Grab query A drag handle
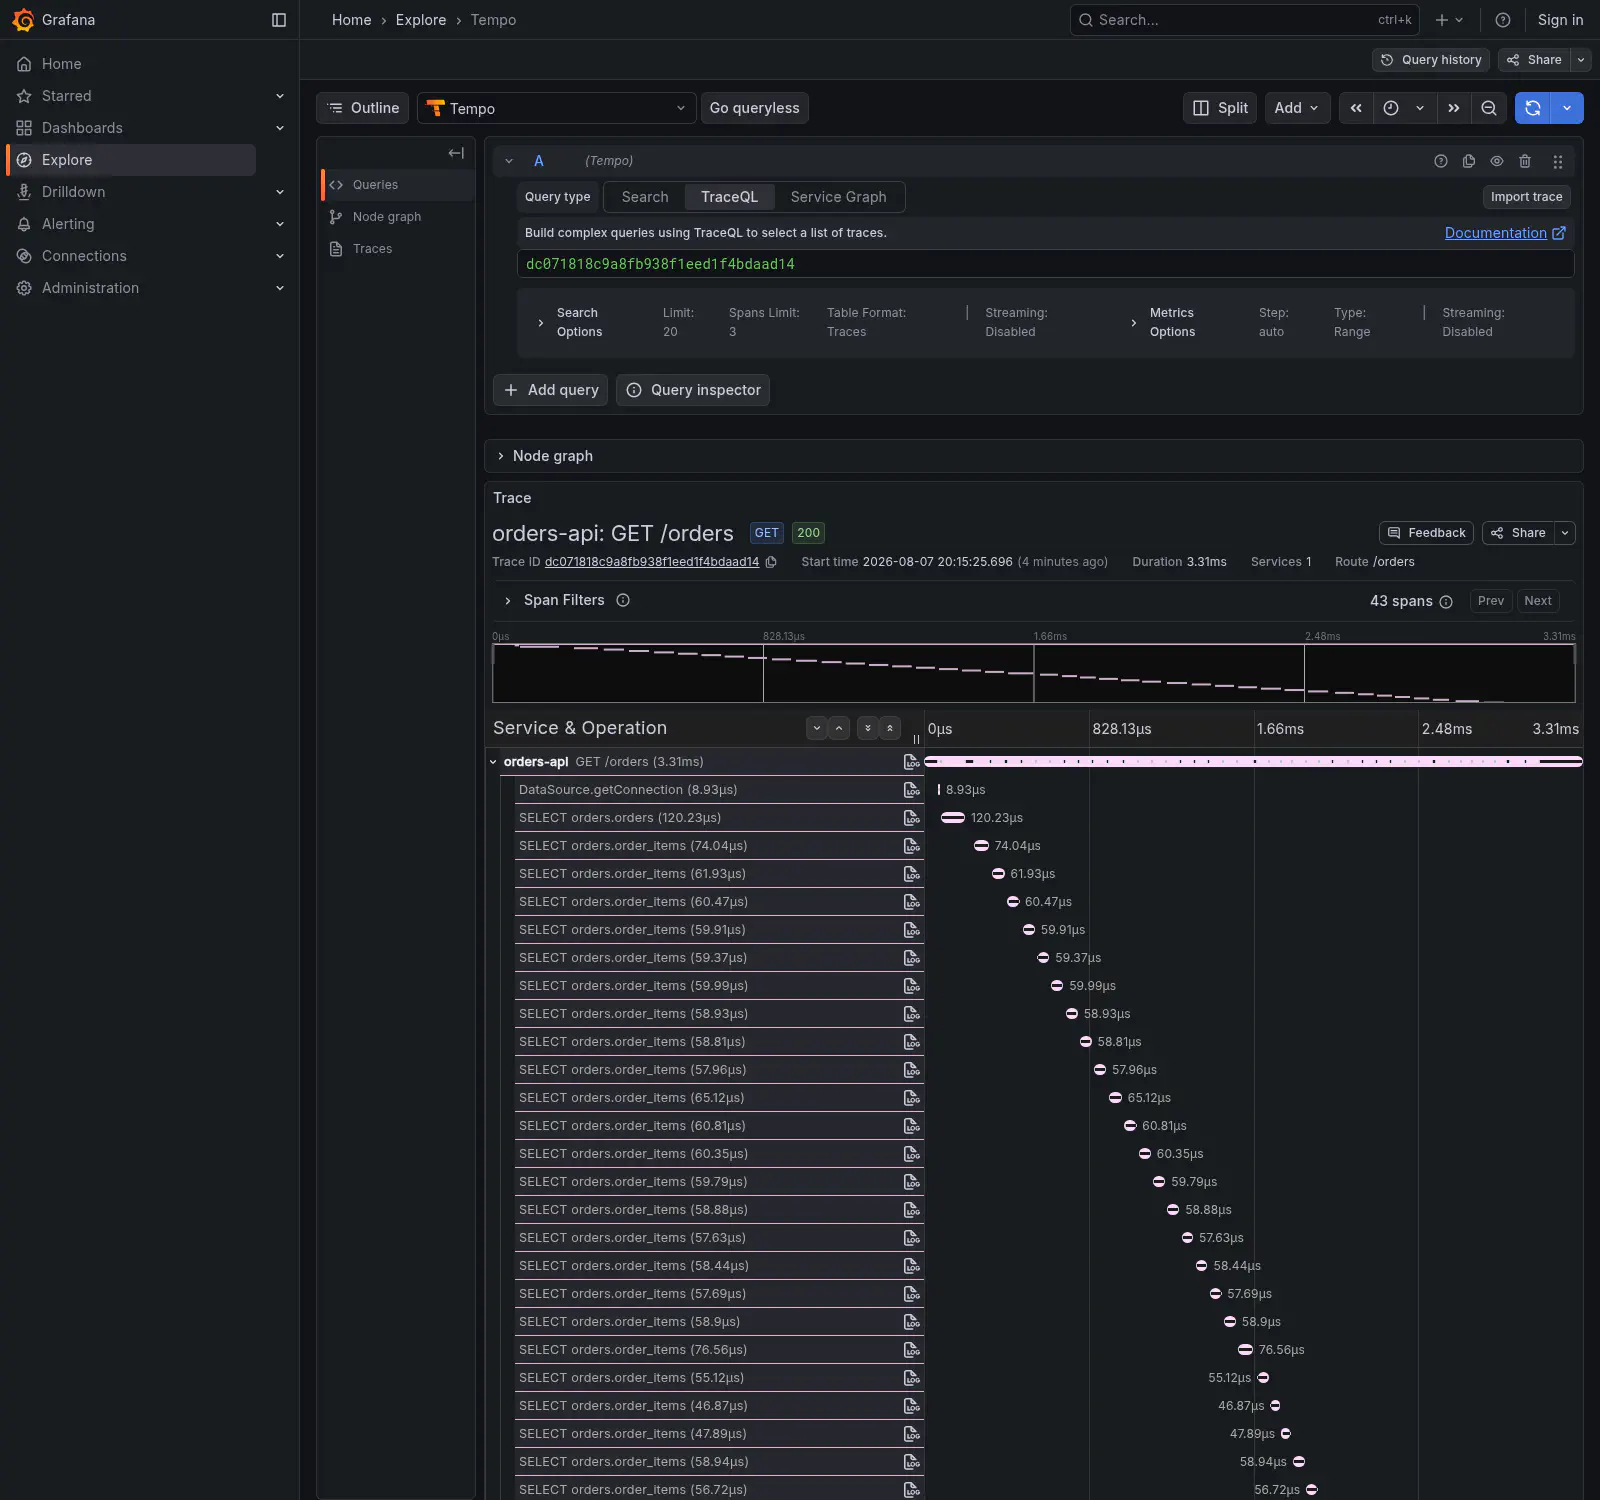The width and height of the screenshot is (1600, 1500). tap(1558, 161)
